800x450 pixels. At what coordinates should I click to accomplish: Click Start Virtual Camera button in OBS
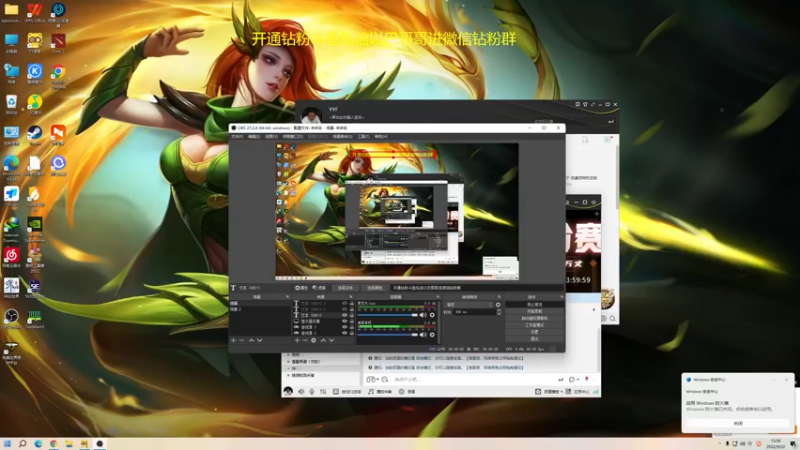(x=534, y=318)
